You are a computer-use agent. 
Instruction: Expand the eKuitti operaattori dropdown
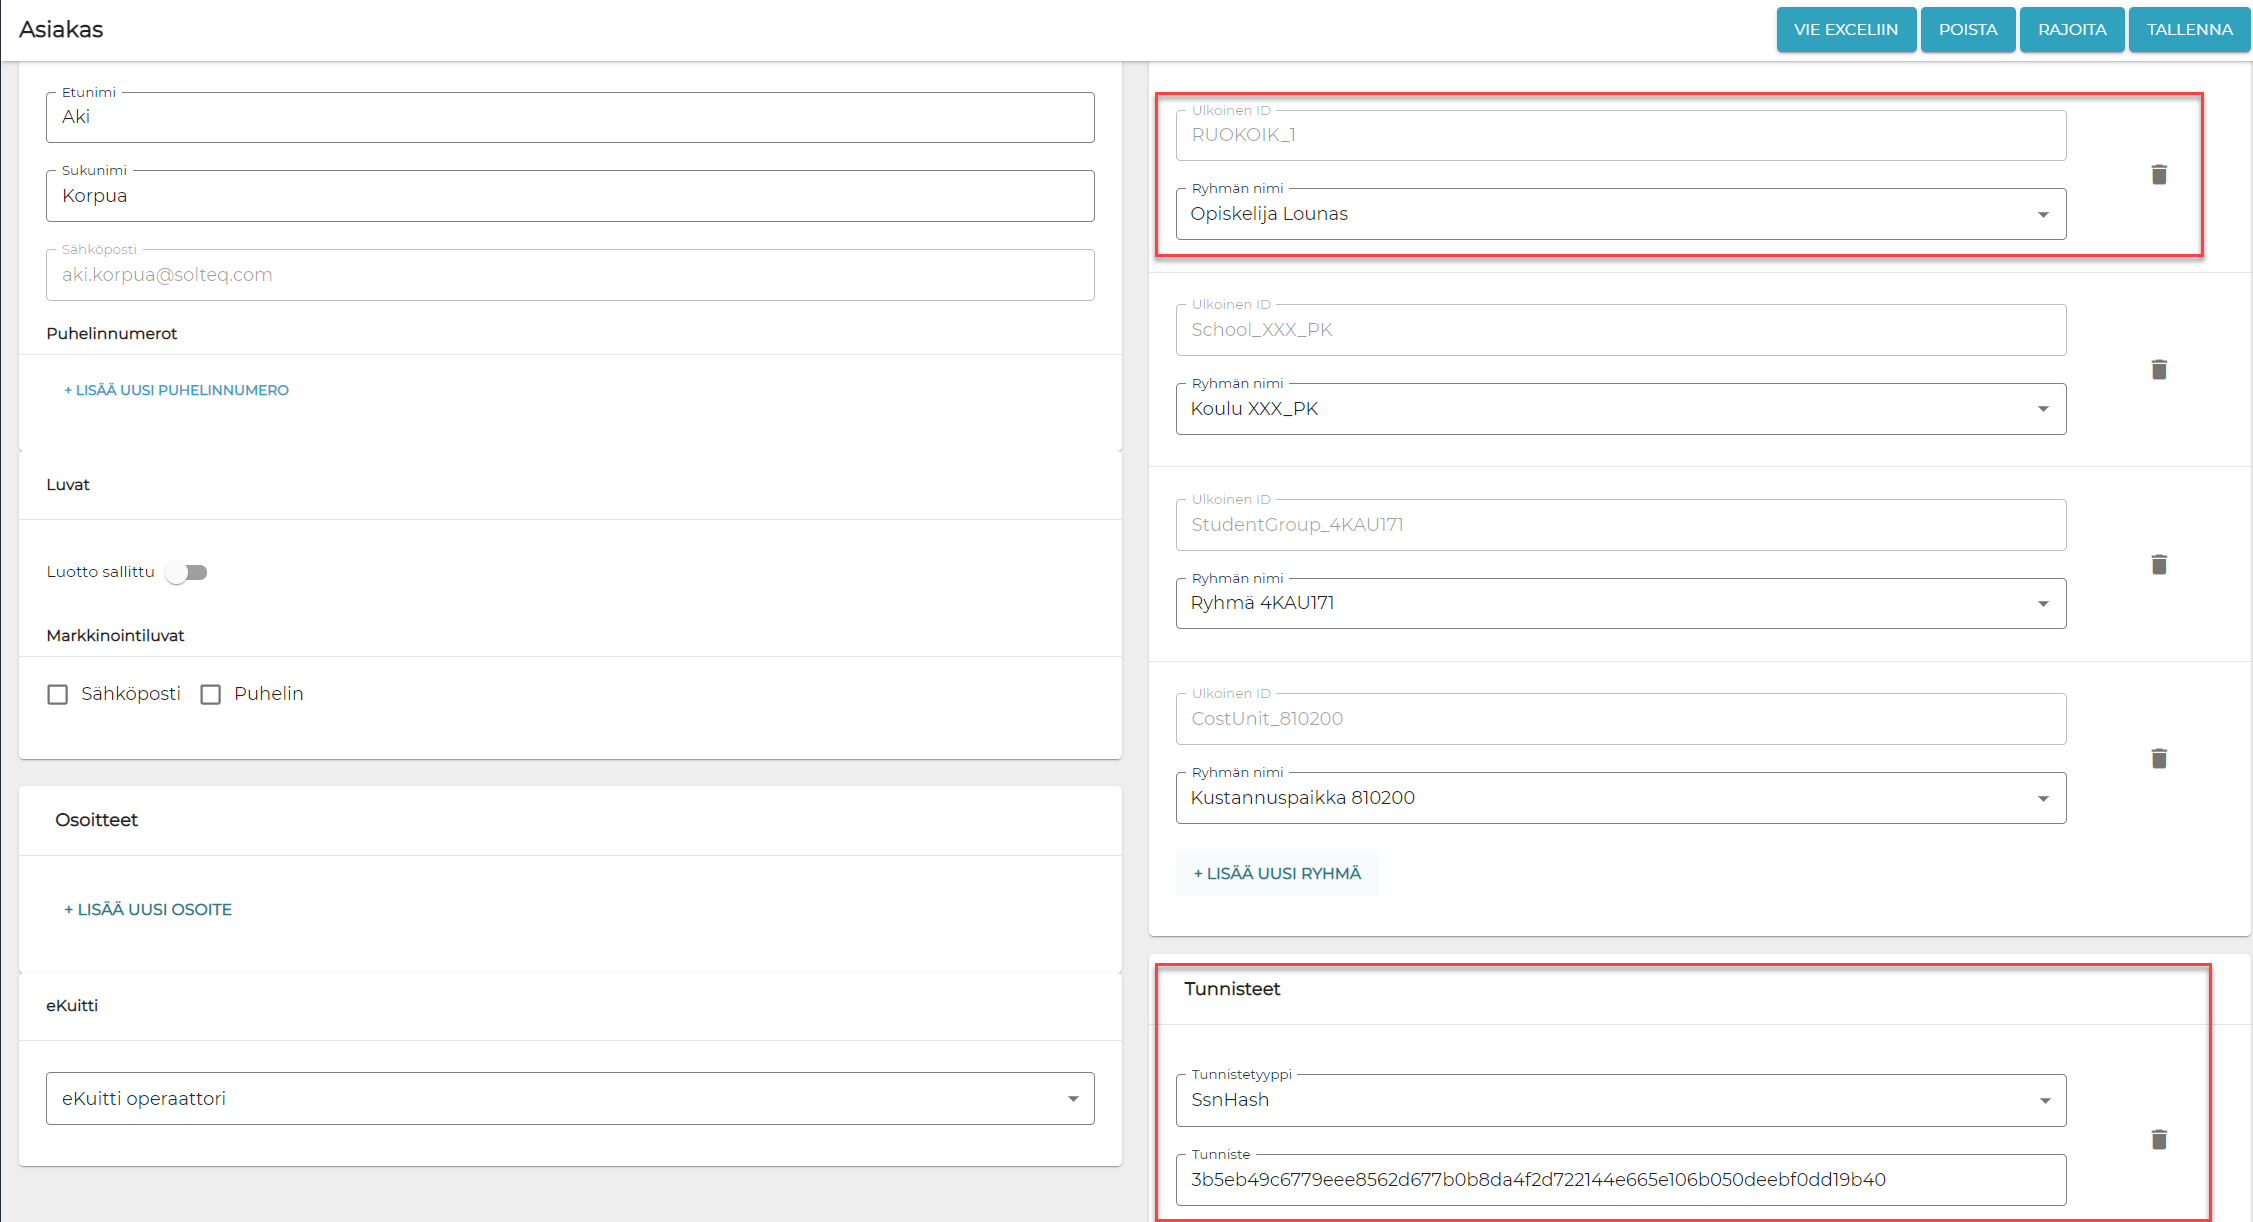point(570,1099)
